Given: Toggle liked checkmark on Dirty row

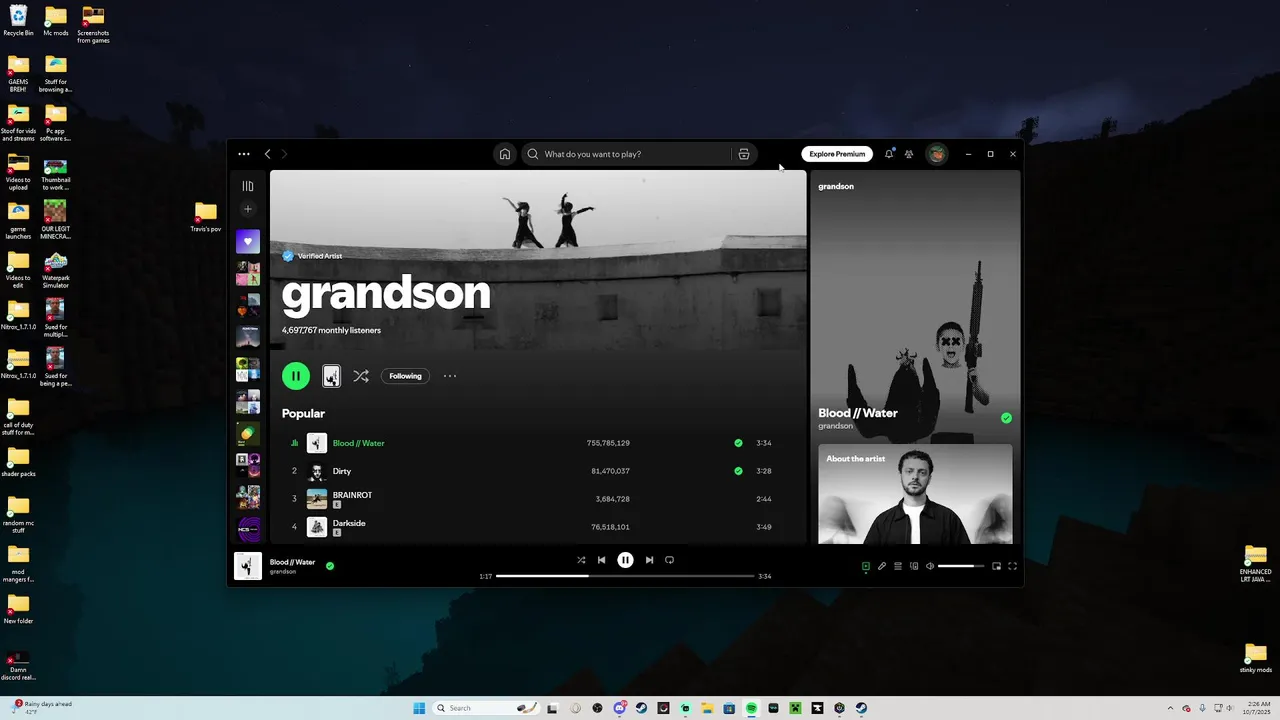Looking at the screenshot, I should [x=738, y=471].
